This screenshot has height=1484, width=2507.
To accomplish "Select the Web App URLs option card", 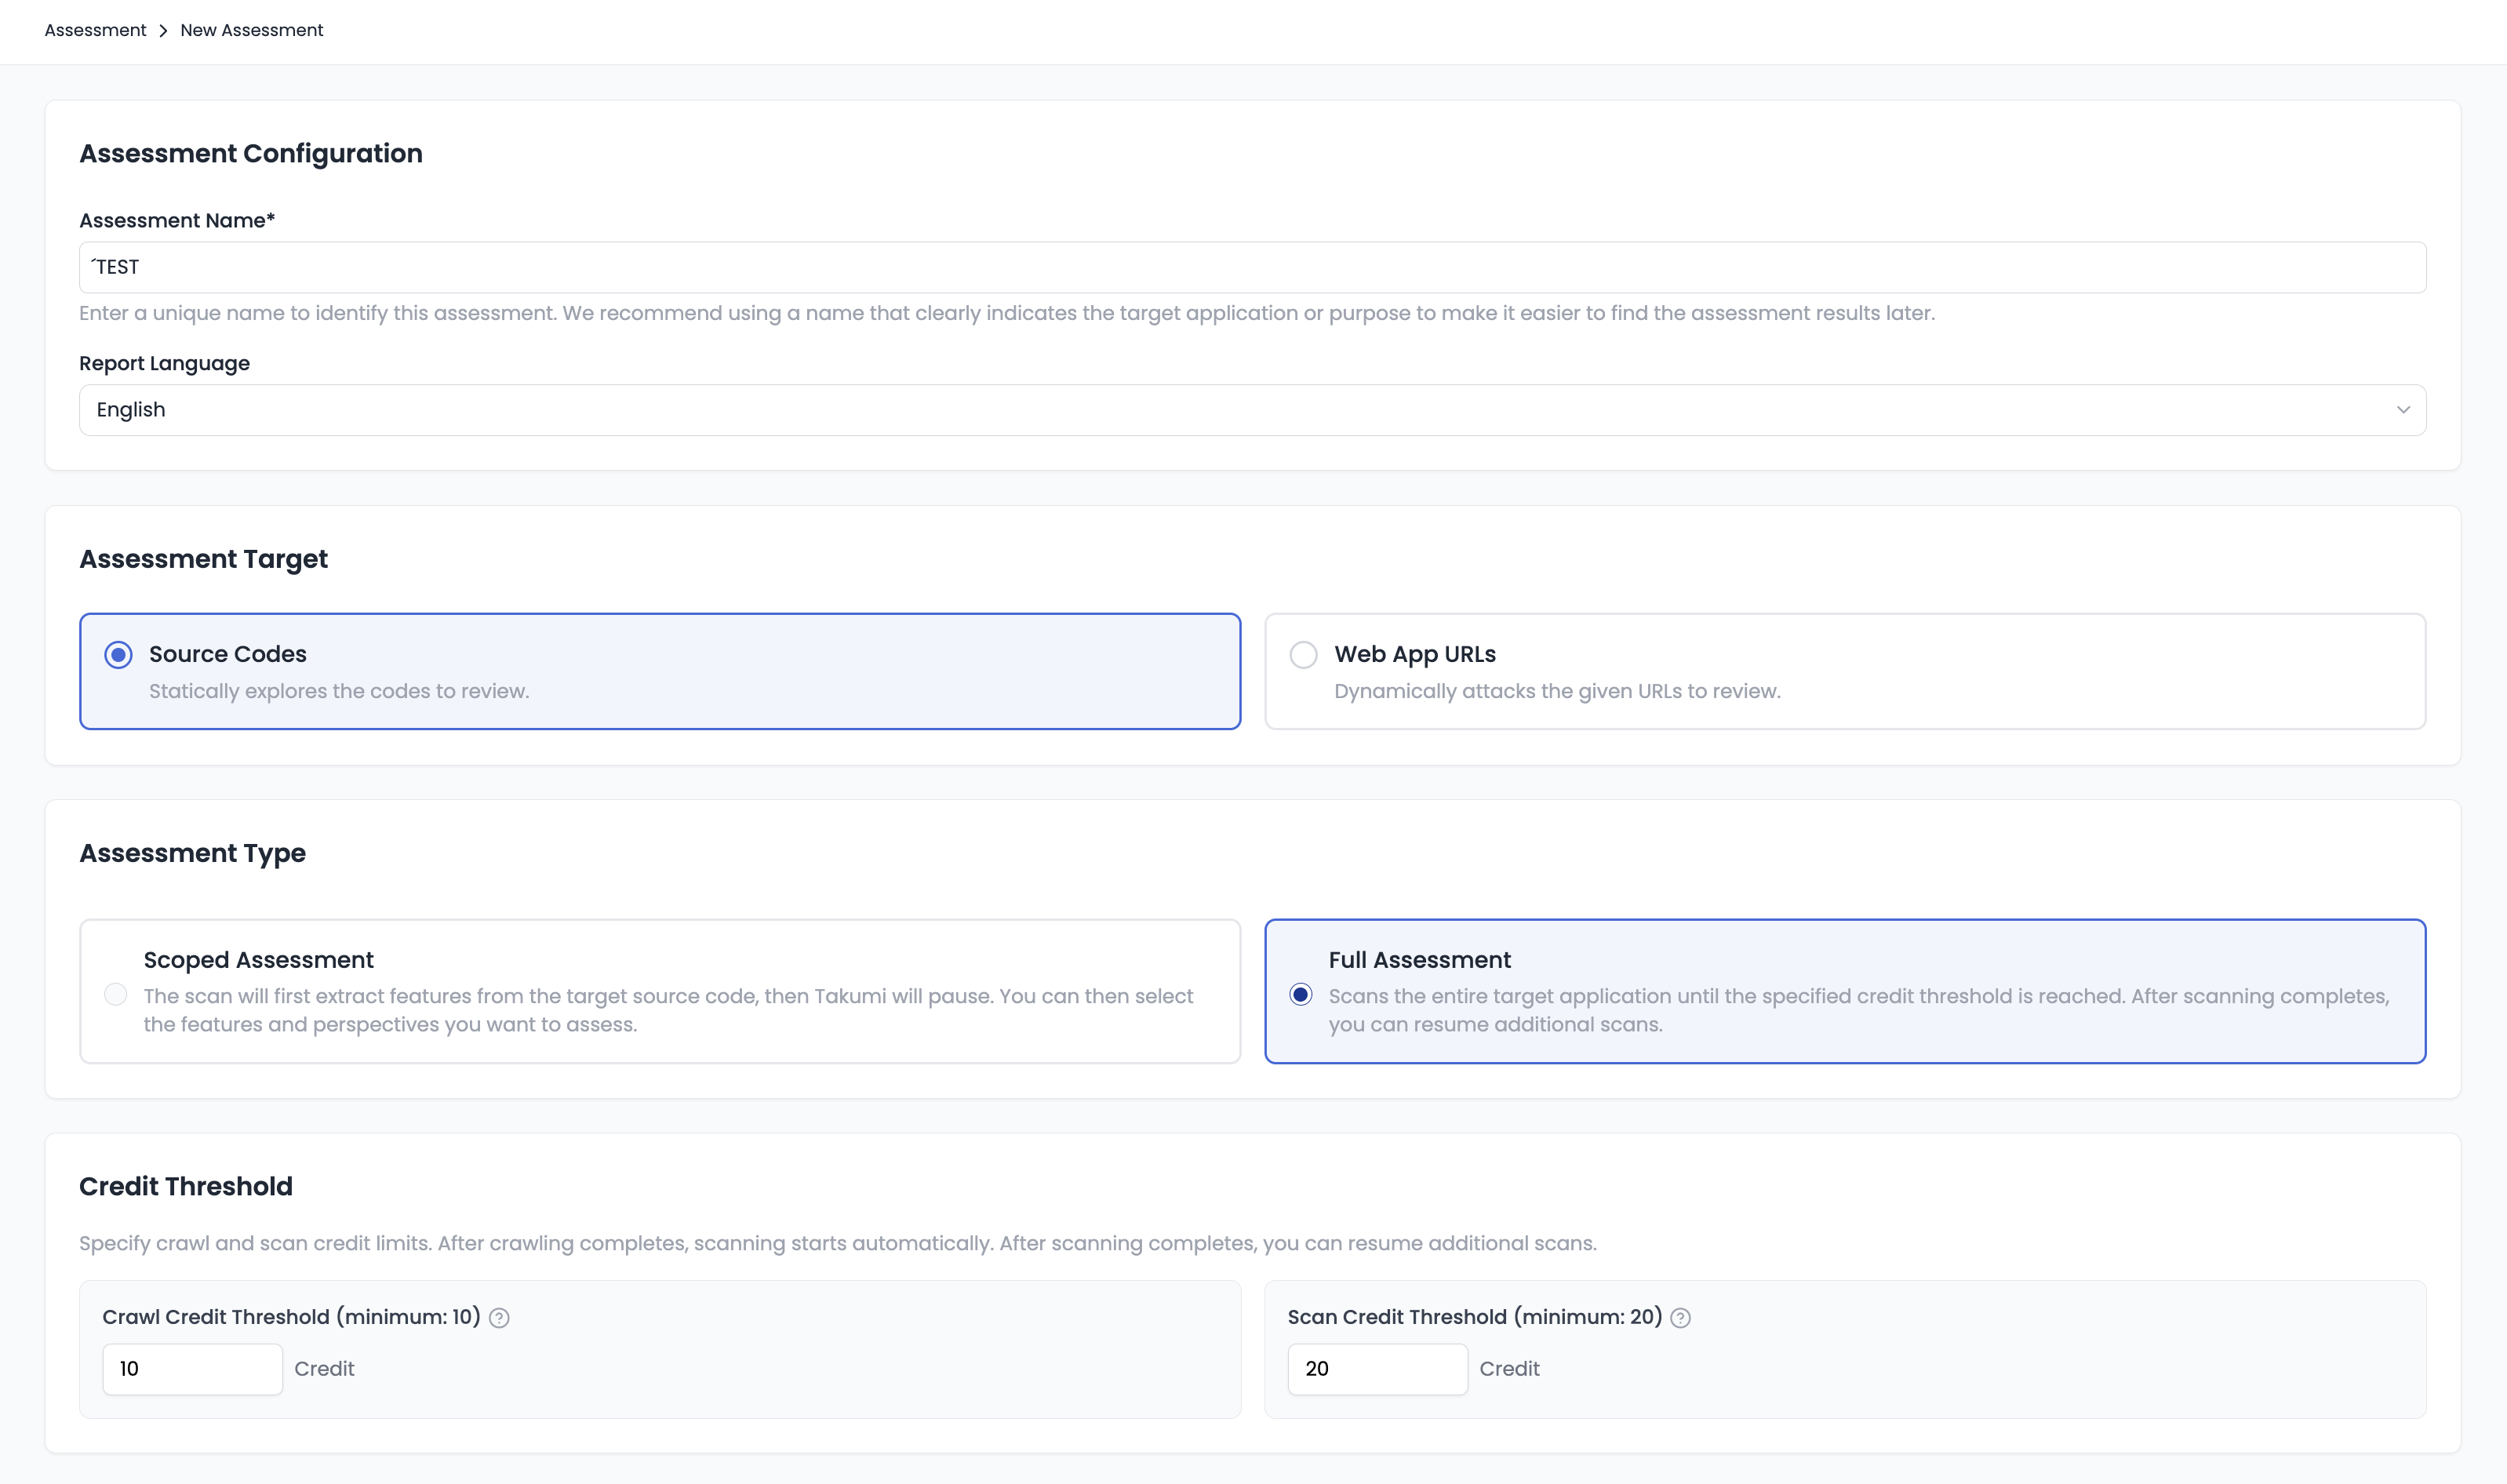I will tap(1845, 671).
